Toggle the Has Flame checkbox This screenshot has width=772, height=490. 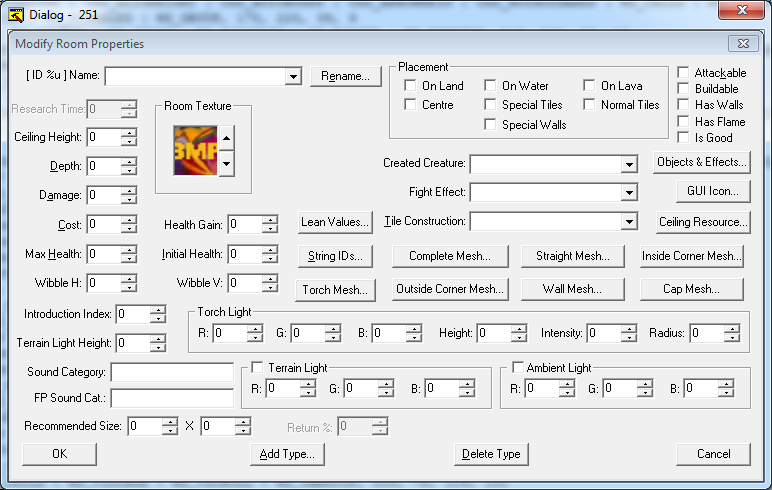tap(683, 121)
